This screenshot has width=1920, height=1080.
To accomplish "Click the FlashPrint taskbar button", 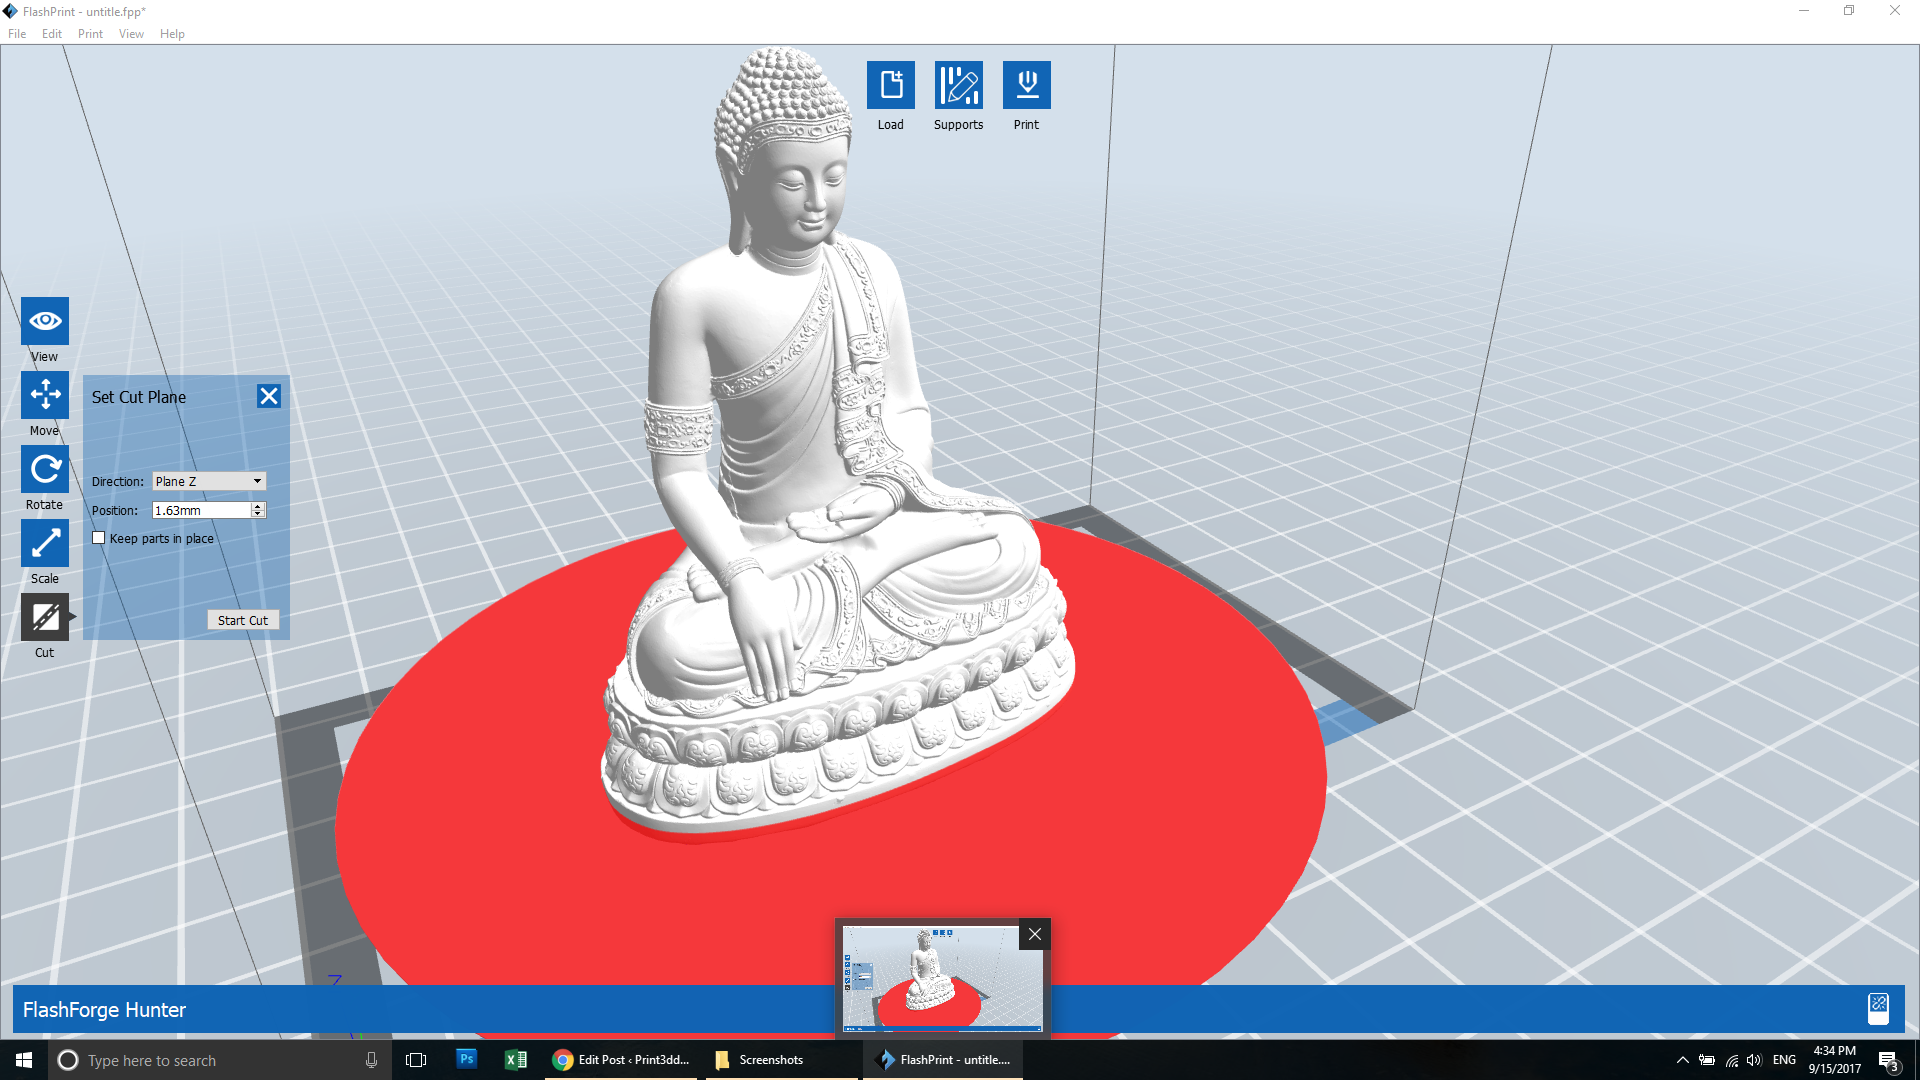I will pos(944,1060).
